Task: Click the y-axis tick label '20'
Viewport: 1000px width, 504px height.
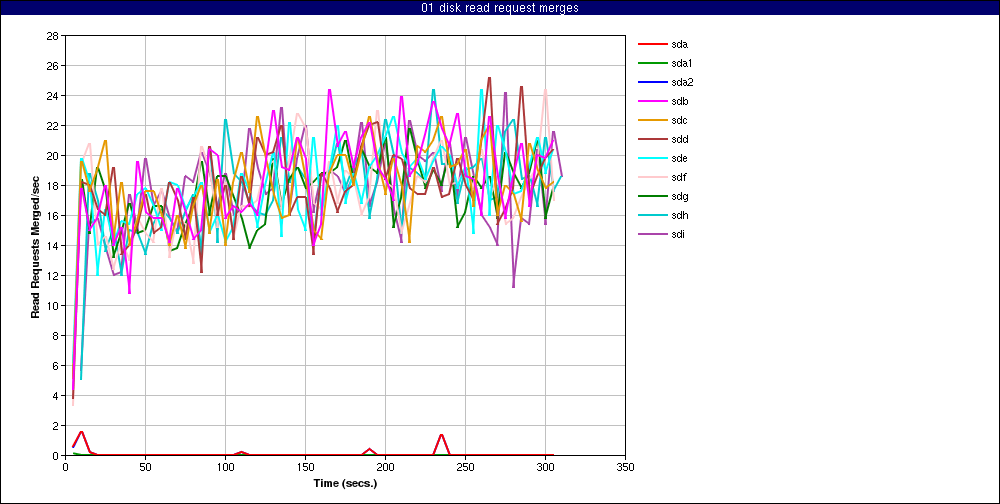Action: pyautogui.click(x=52, y=156)
